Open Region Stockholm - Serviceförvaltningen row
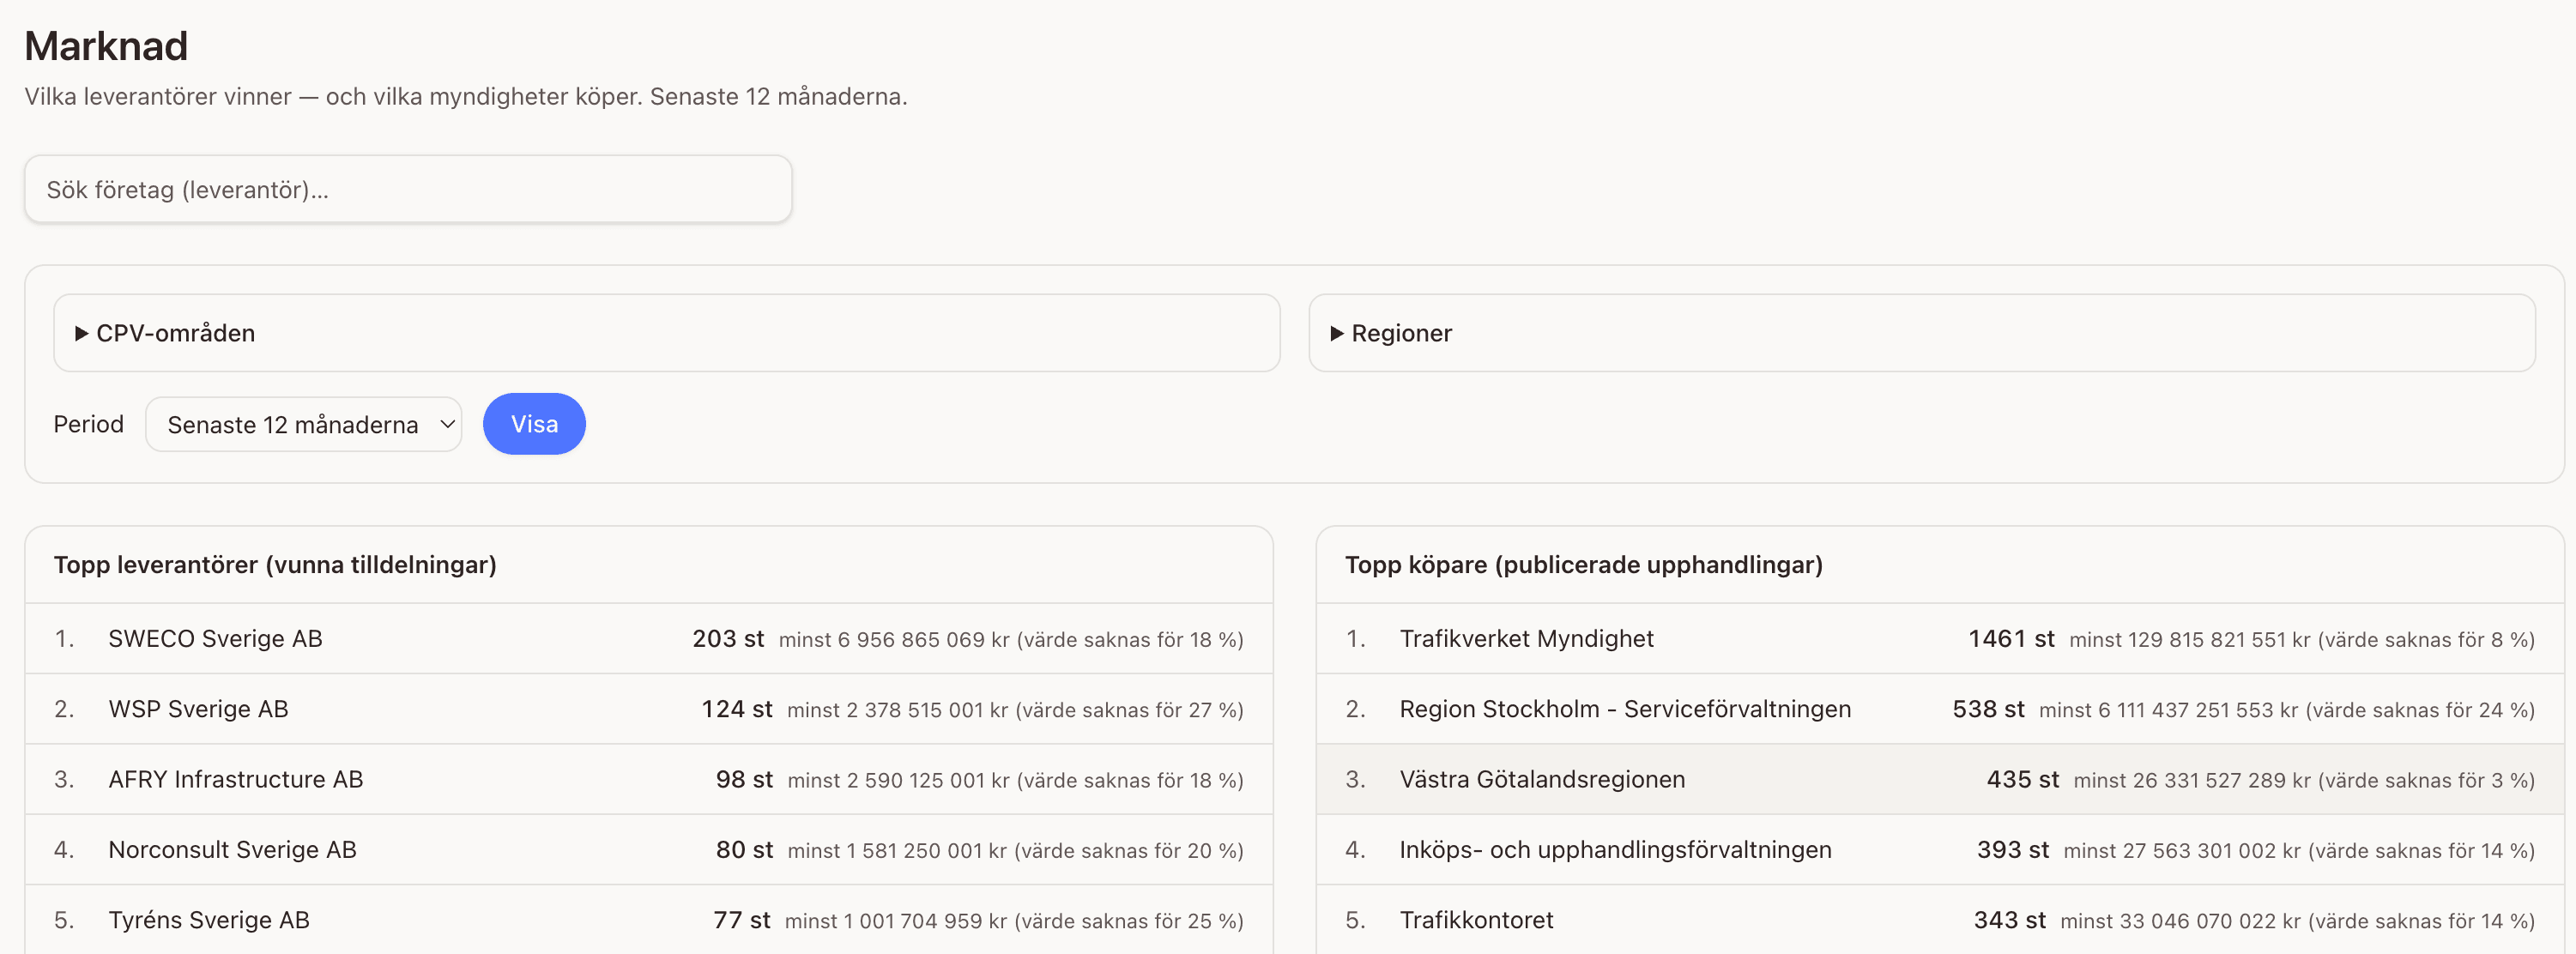This screenshot has width=2576, height=954. (x=1940, y=709)
